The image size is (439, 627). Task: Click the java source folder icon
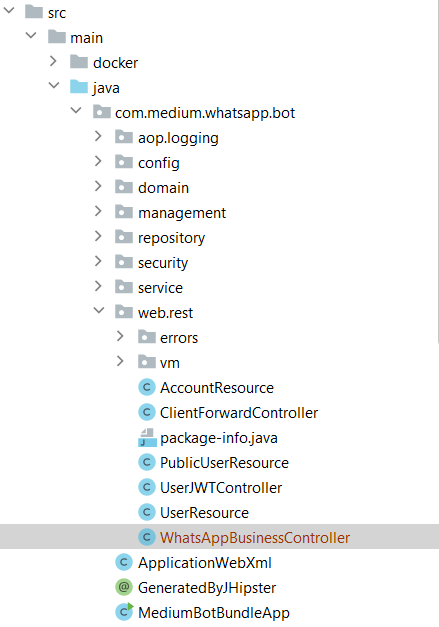[79, 87]
